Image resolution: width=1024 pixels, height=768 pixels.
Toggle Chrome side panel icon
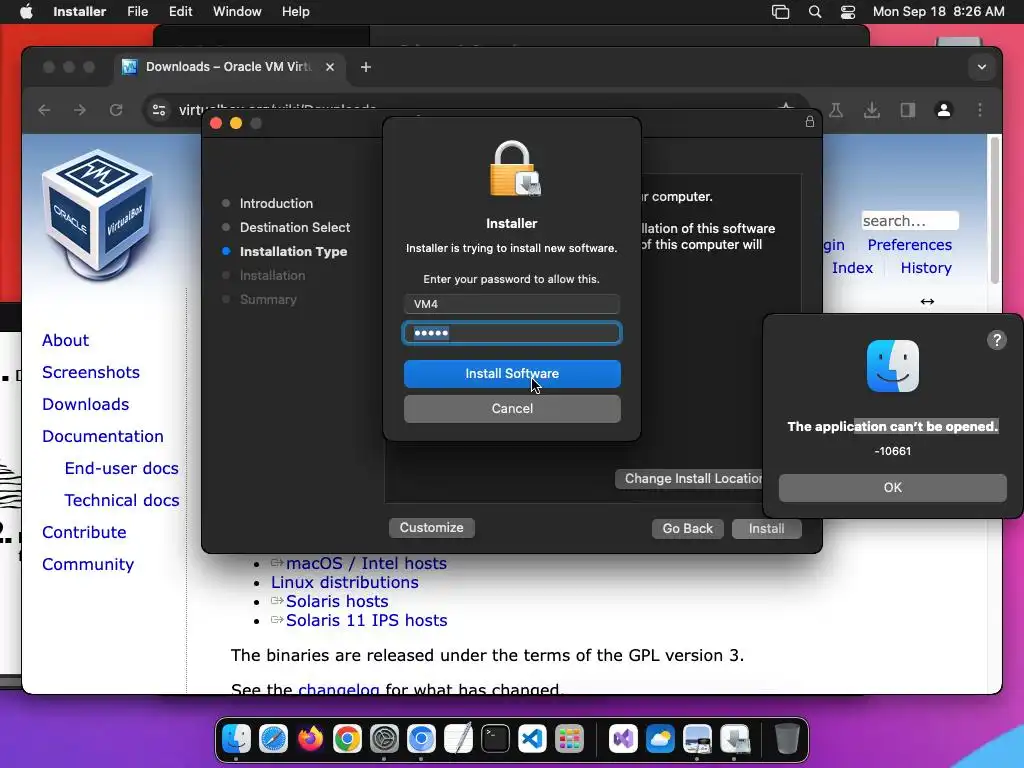(908, 110)
